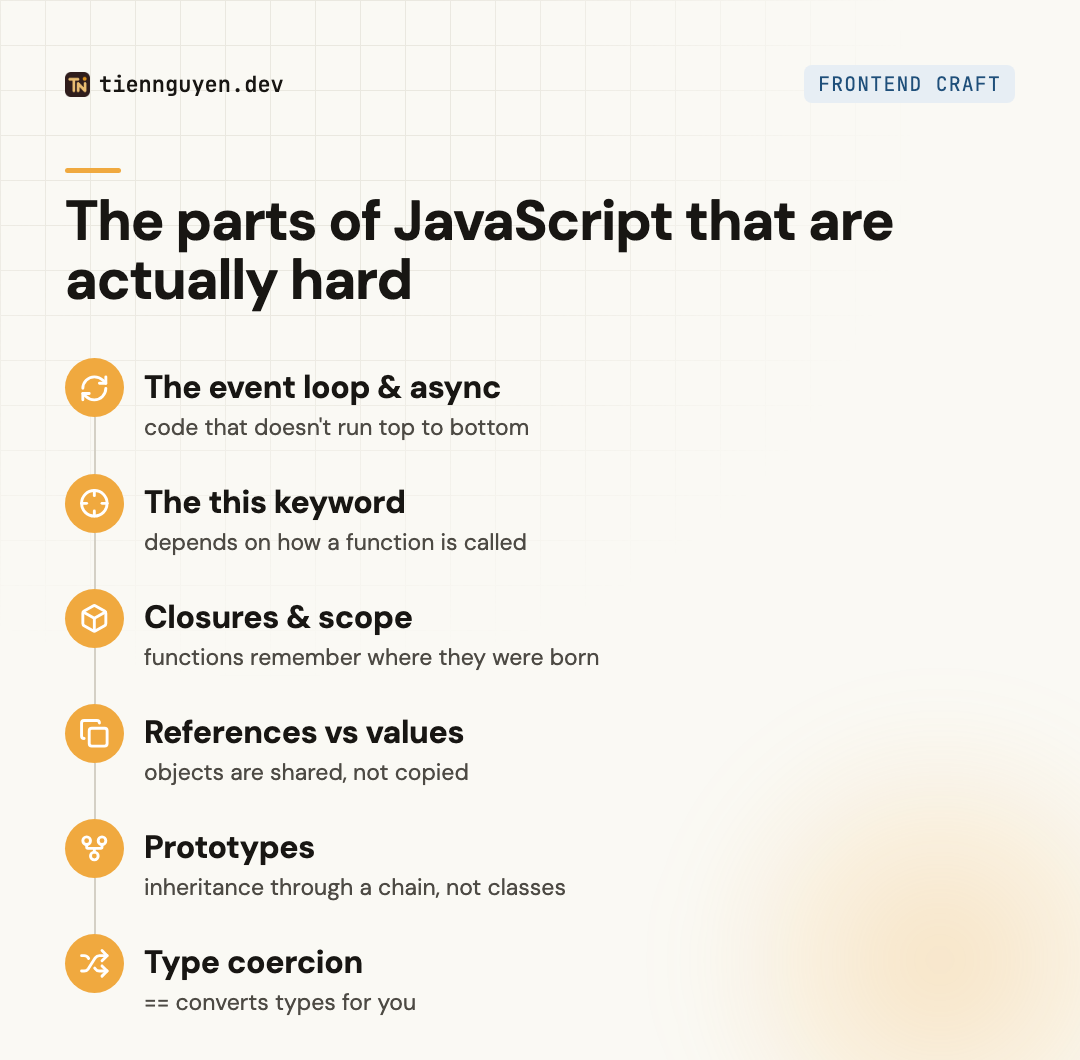Screen dimensions: 1080x1060
Task: Click the event loop refresh icon
Action: (x=94, y=388)
